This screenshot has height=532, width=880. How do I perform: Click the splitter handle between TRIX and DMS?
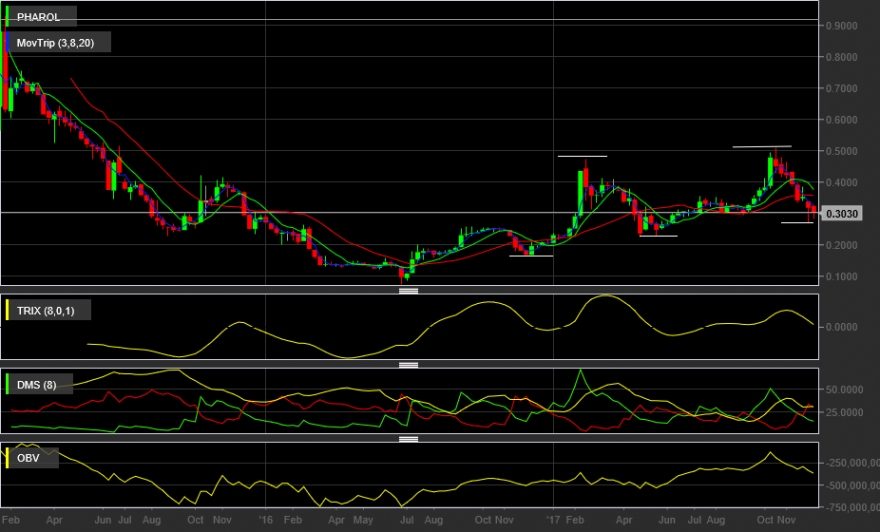[x=409, y=365]
